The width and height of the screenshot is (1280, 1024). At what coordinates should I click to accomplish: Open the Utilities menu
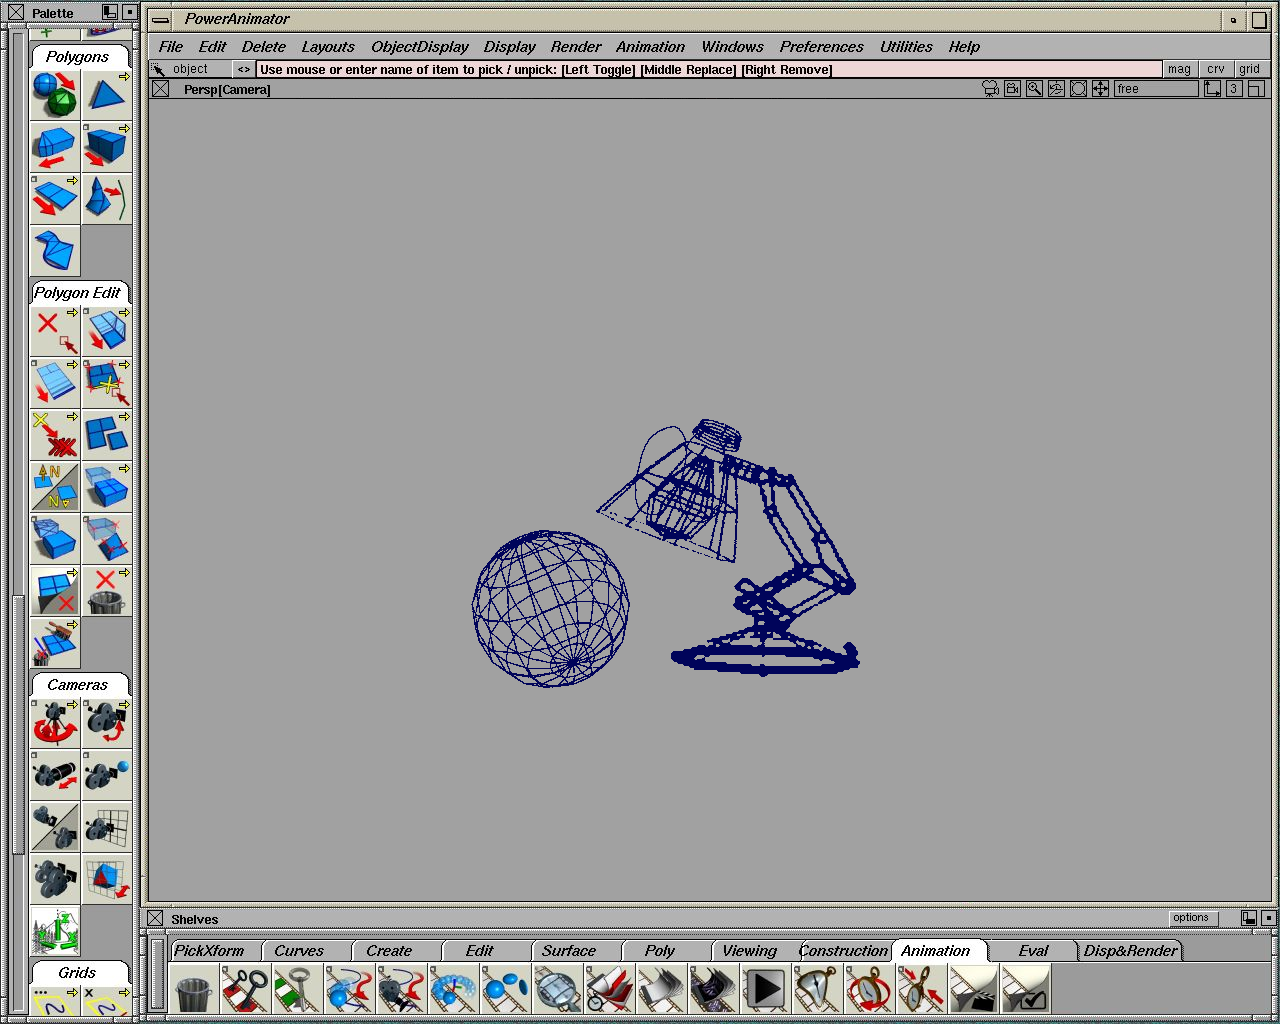[906, 47]
